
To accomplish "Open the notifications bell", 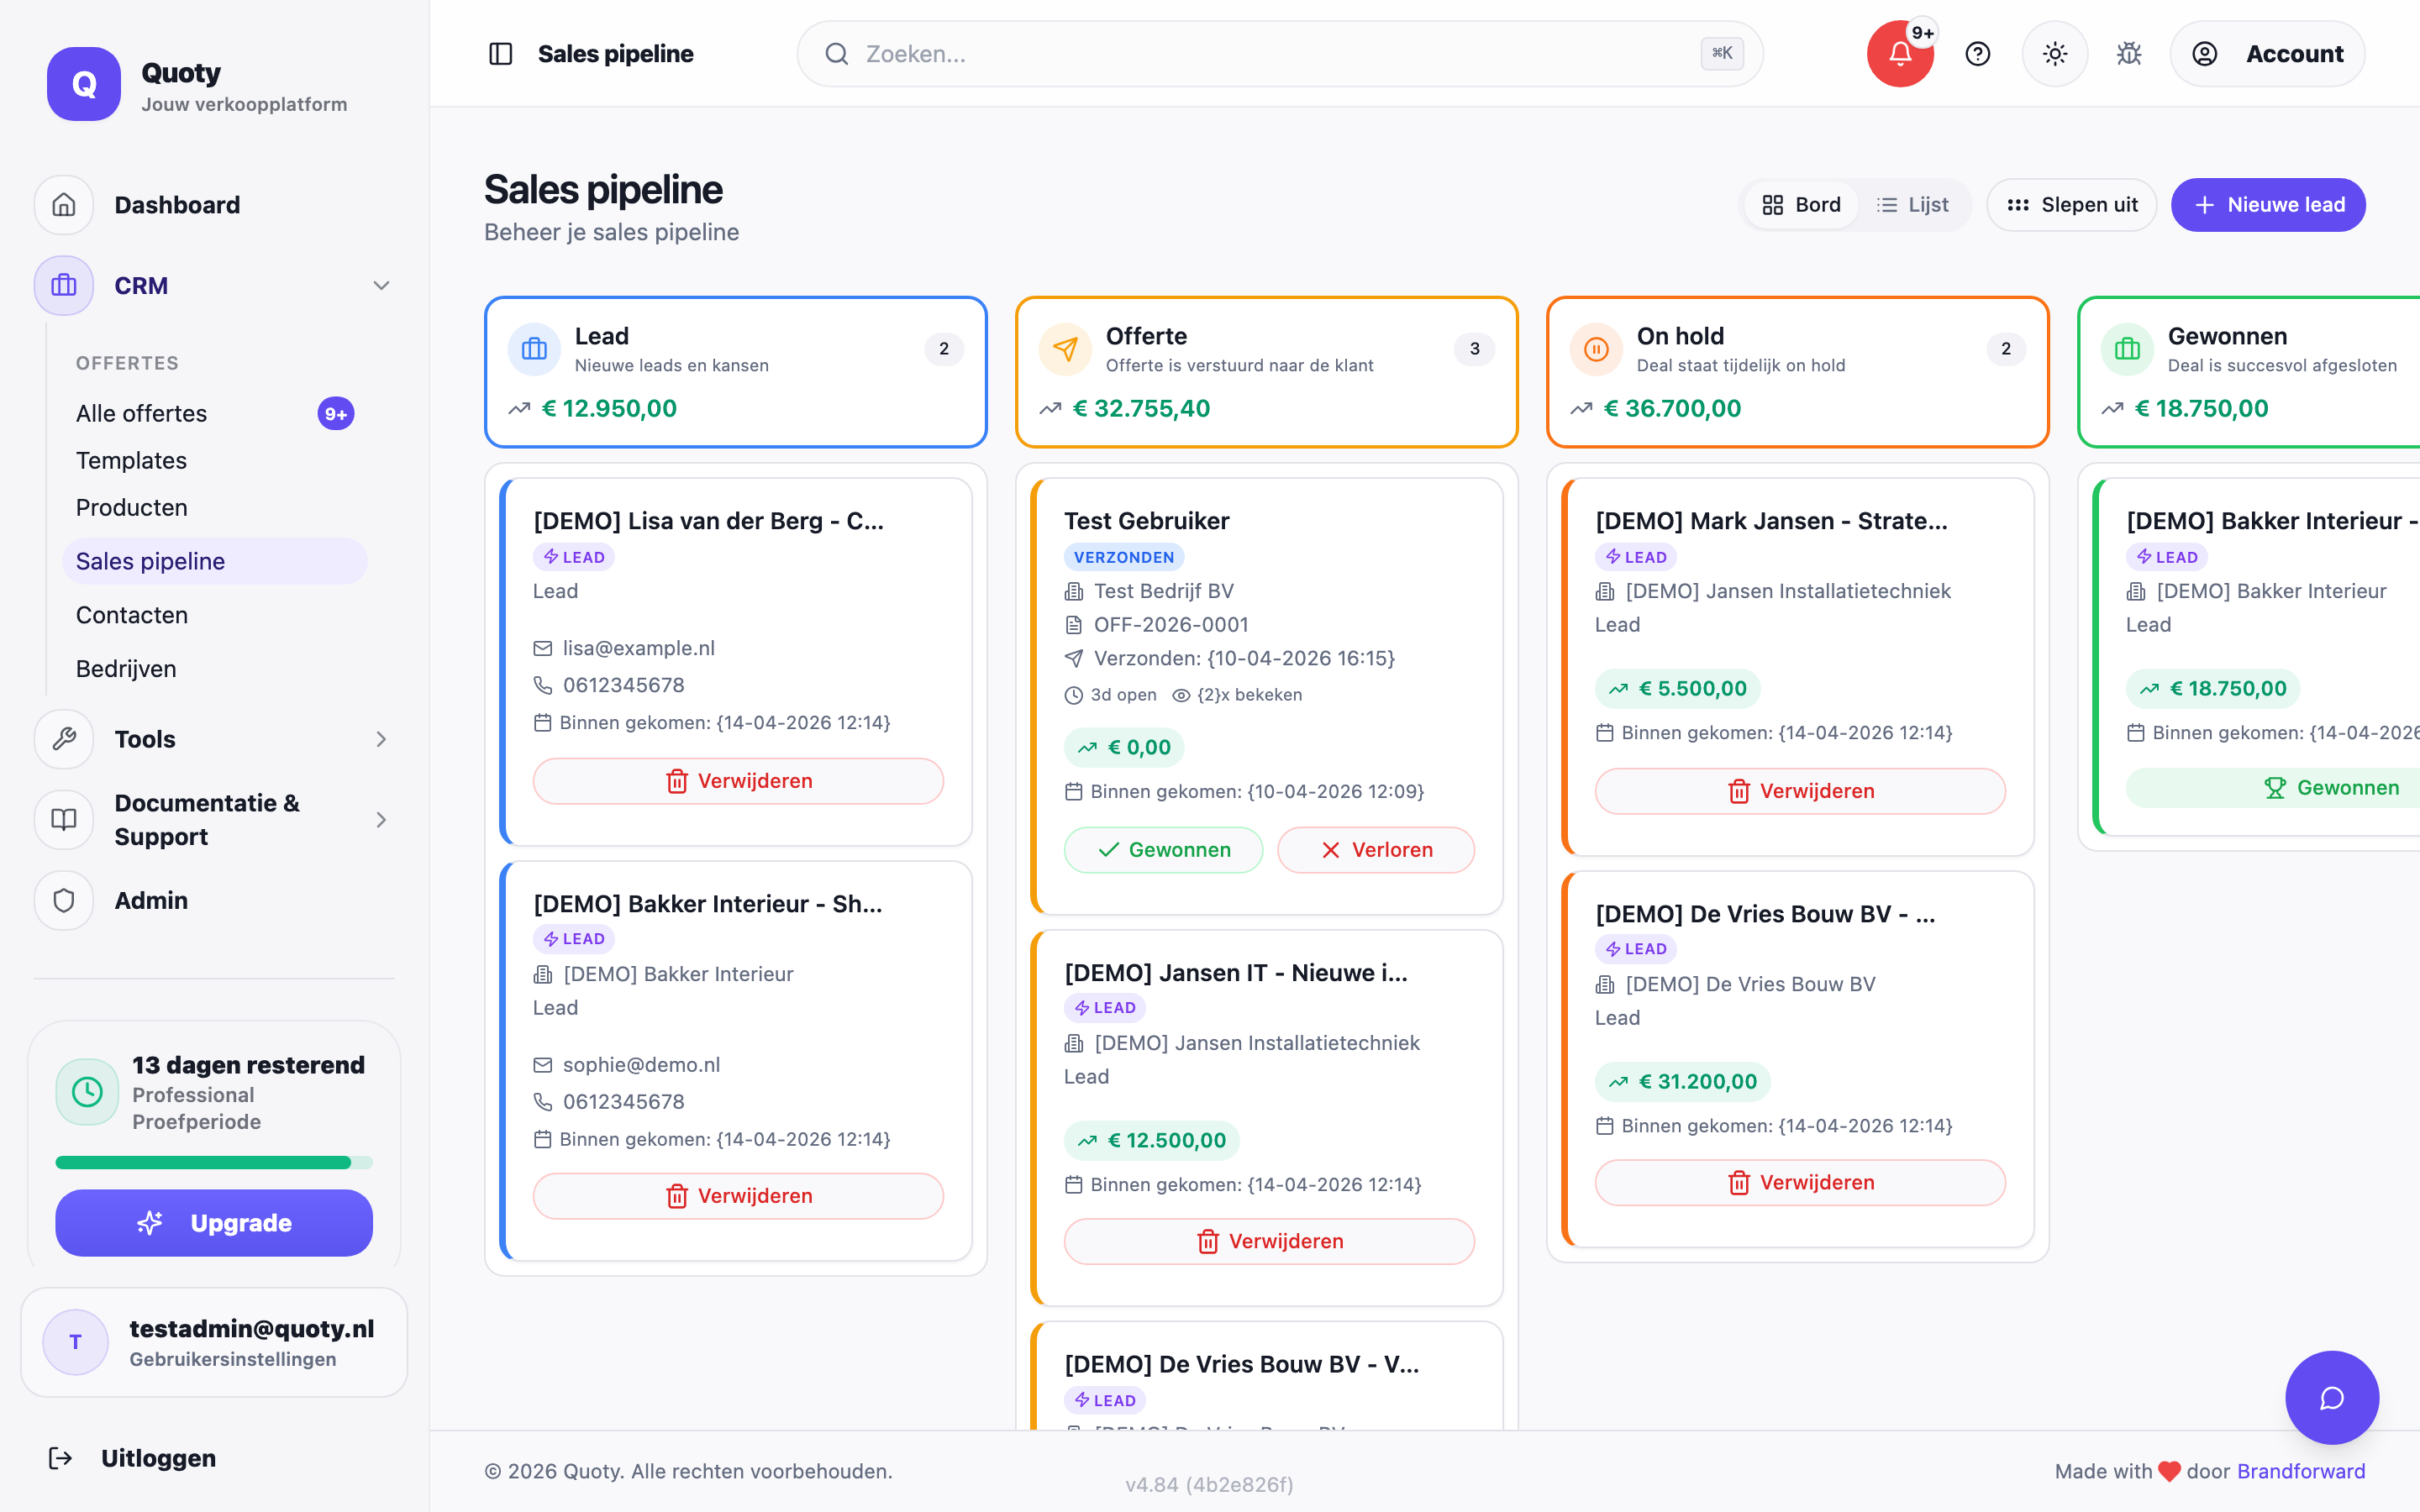I will pos(1899,54).
